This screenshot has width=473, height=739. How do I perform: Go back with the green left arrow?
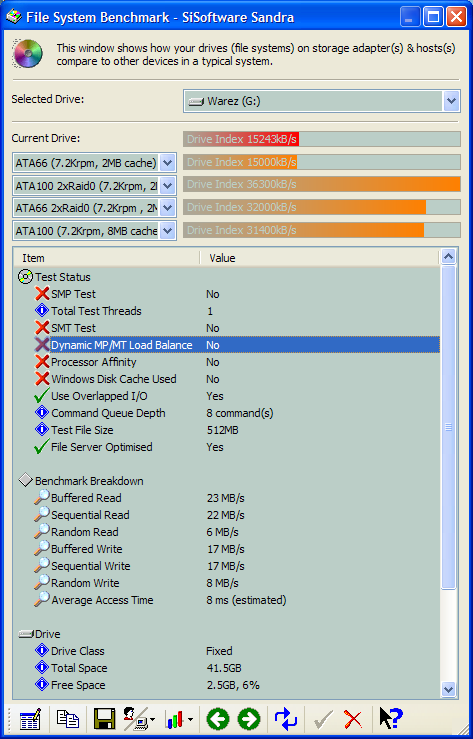[x=218, y=719]
